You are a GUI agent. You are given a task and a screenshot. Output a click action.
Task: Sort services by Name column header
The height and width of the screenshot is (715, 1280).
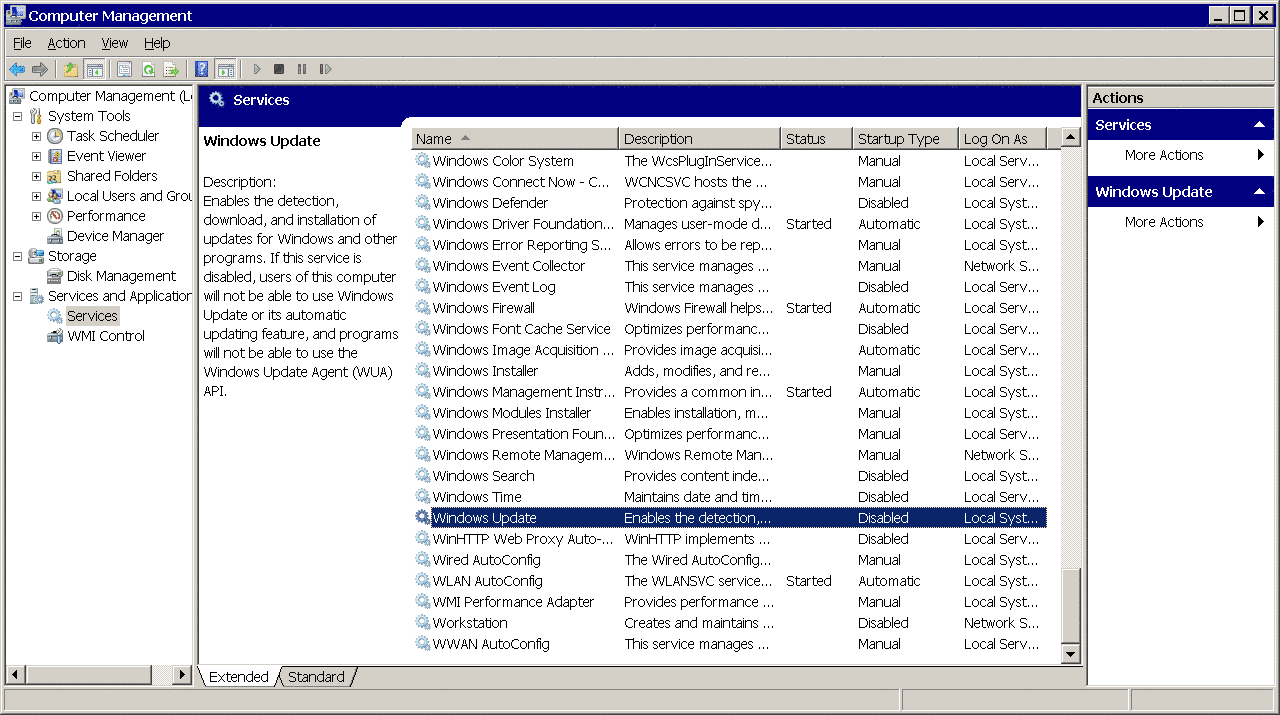[515, 139]
